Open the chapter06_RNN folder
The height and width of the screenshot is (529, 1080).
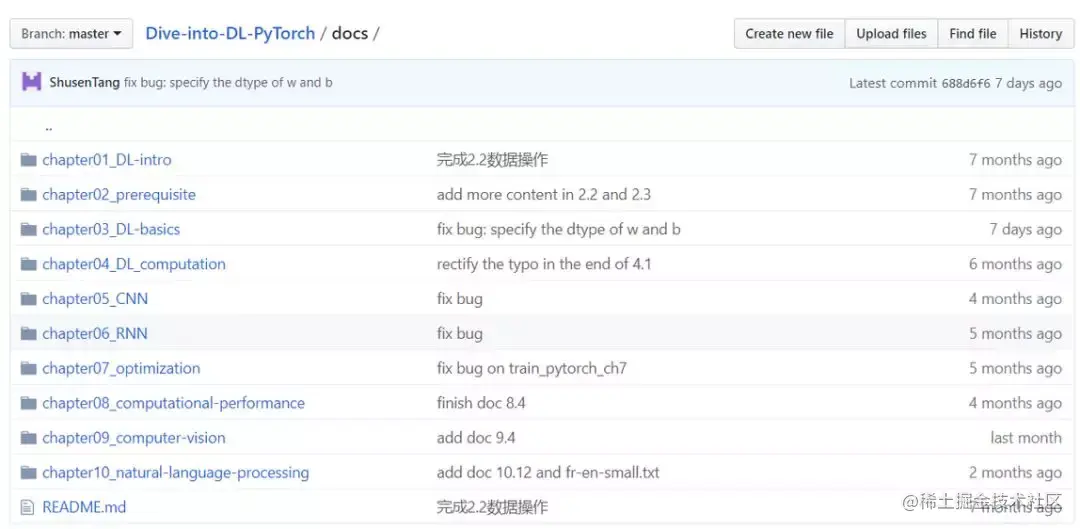click(x=95, y=333)
